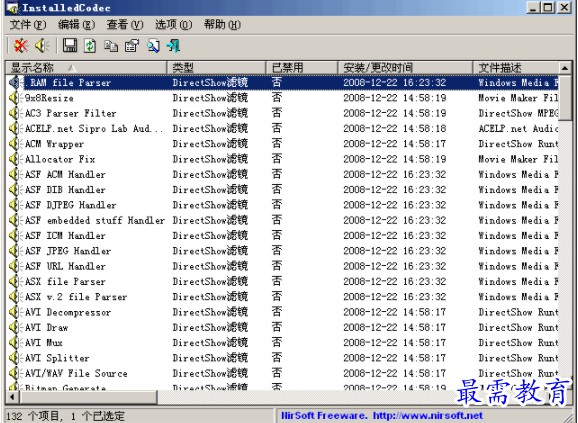Click the horizontal scrollbar left arrow
The width and height of the screenshot is (578, 423).
pos(12,397)
